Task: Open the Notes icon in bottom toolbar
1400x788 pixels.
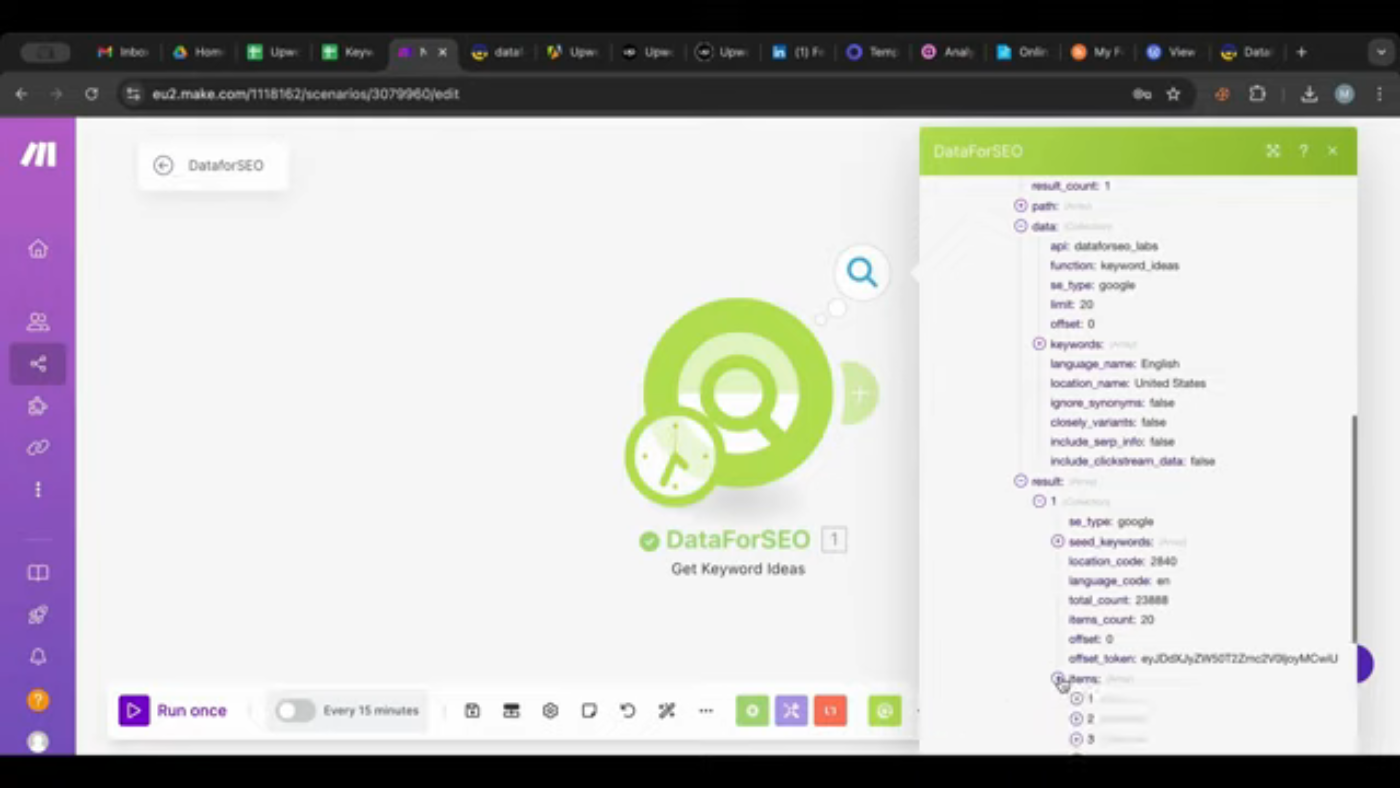Action: 589,710
